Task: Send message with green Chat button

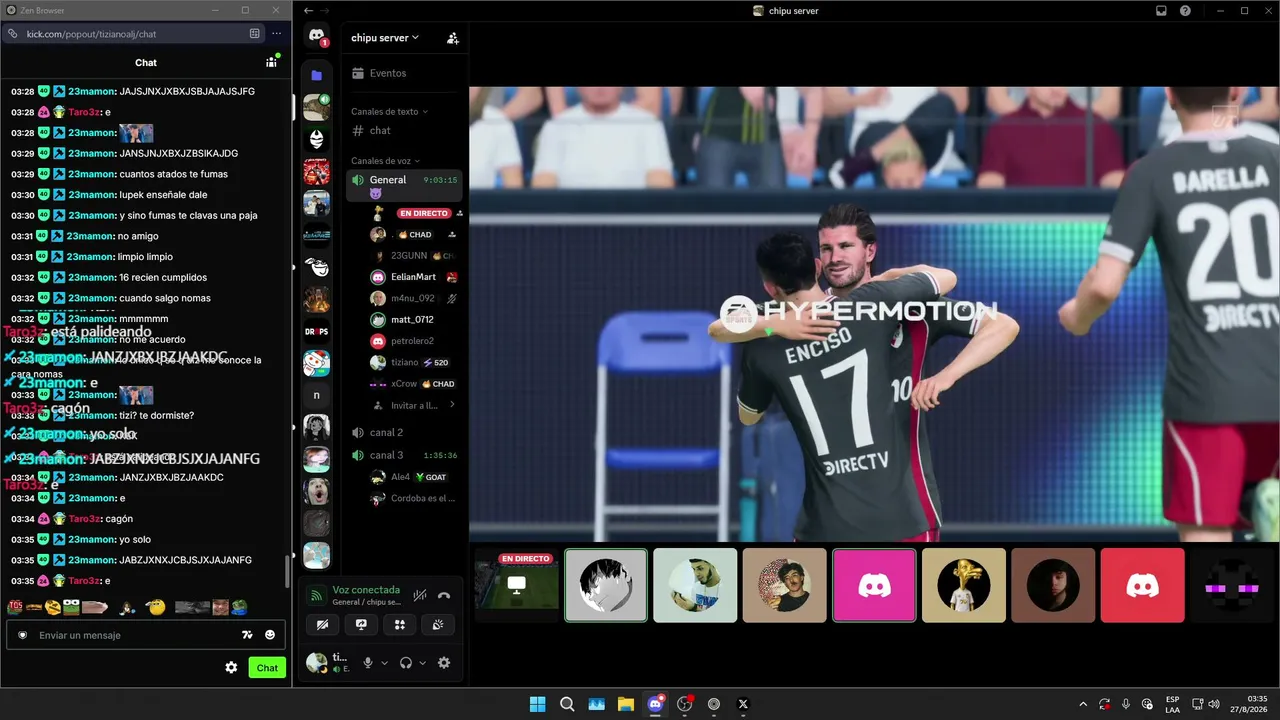Action: (267, 668)
